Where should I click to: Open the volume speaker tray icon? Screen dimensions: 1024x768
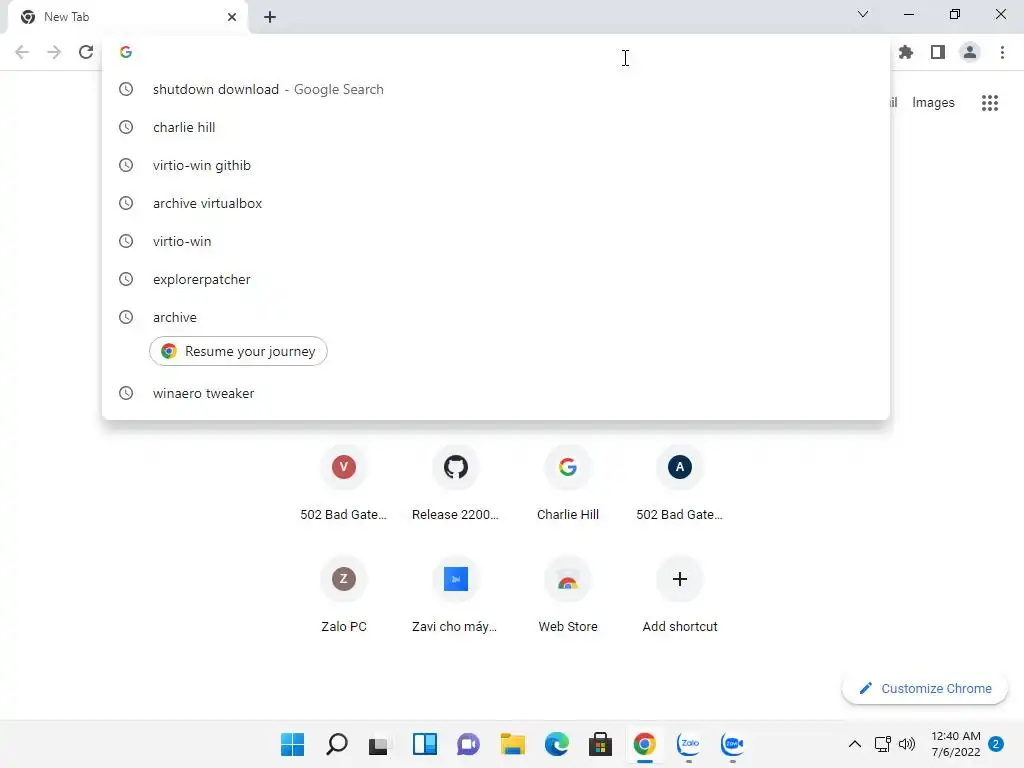pyautogui.click(x=906, y=744)
